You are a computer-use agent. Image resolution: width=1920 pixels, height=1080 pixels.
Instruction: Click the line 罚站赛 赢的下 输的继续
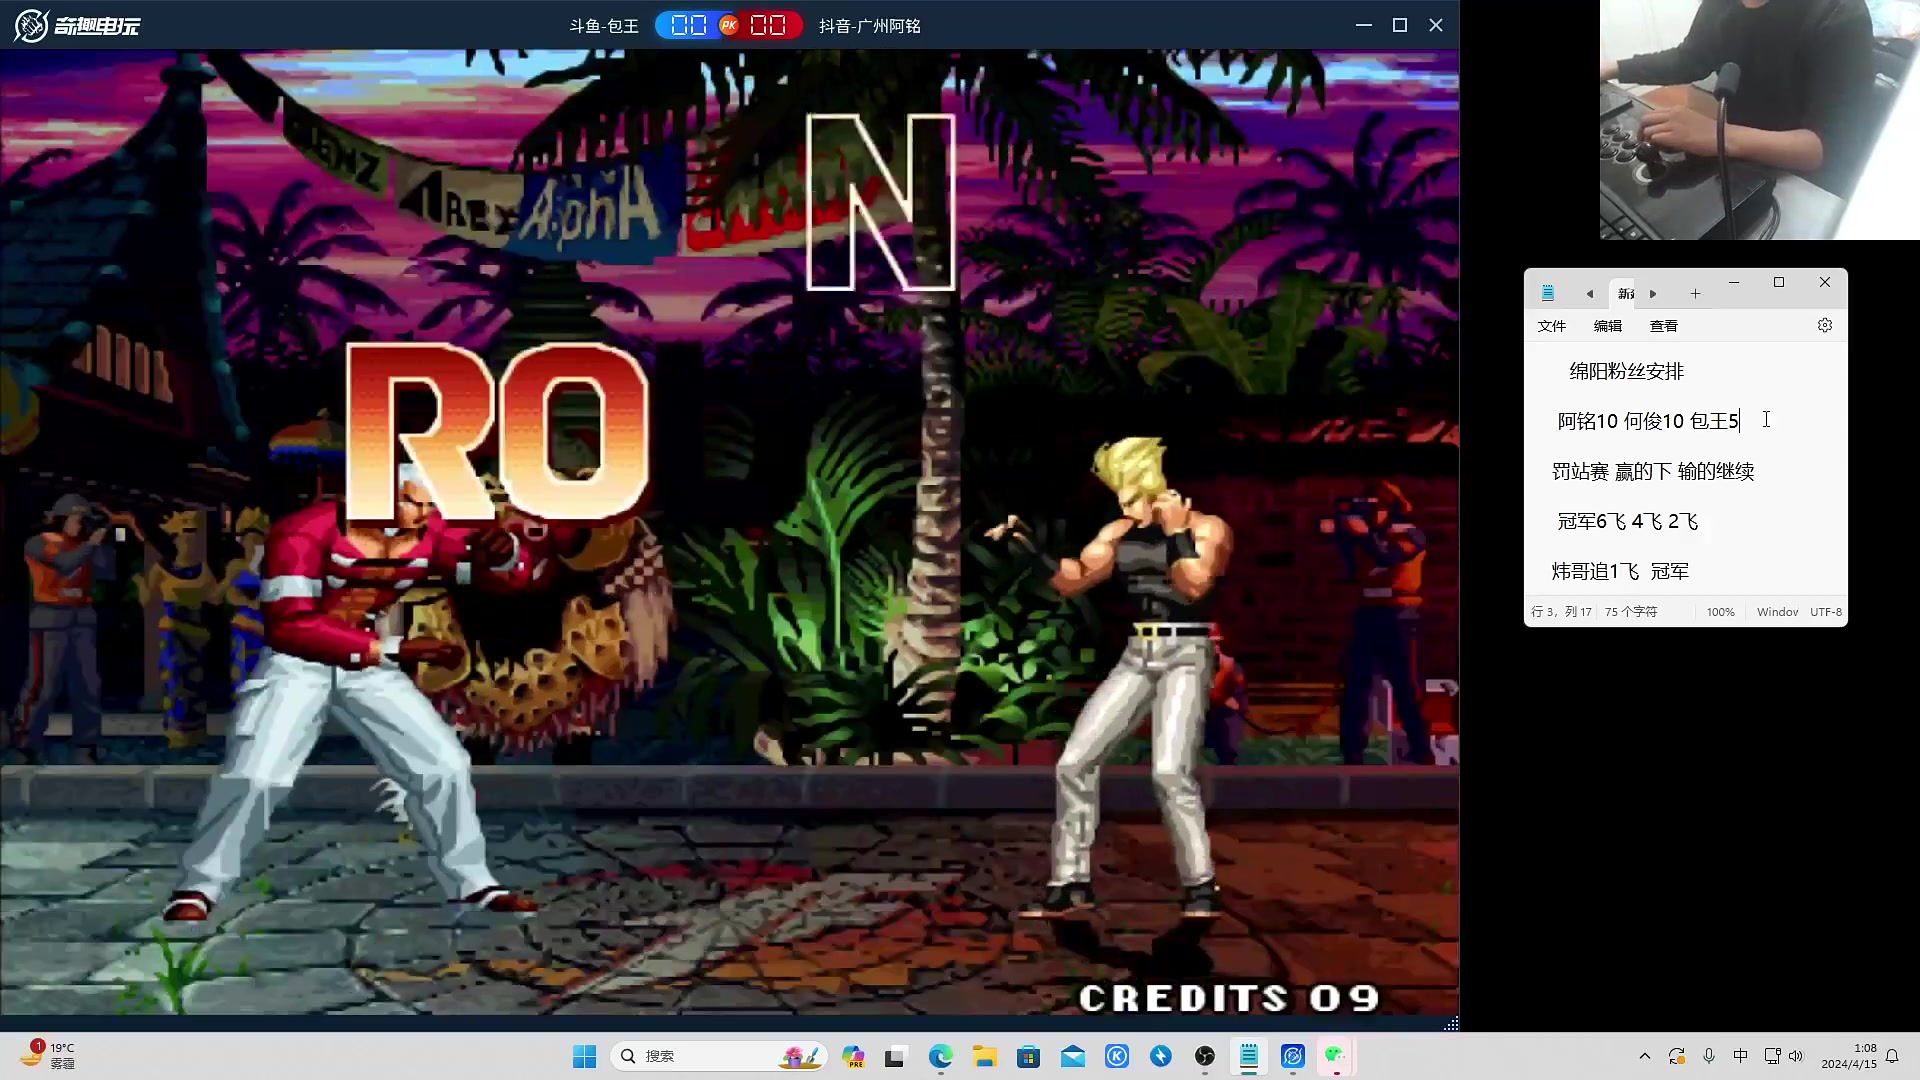[1653, 471]
